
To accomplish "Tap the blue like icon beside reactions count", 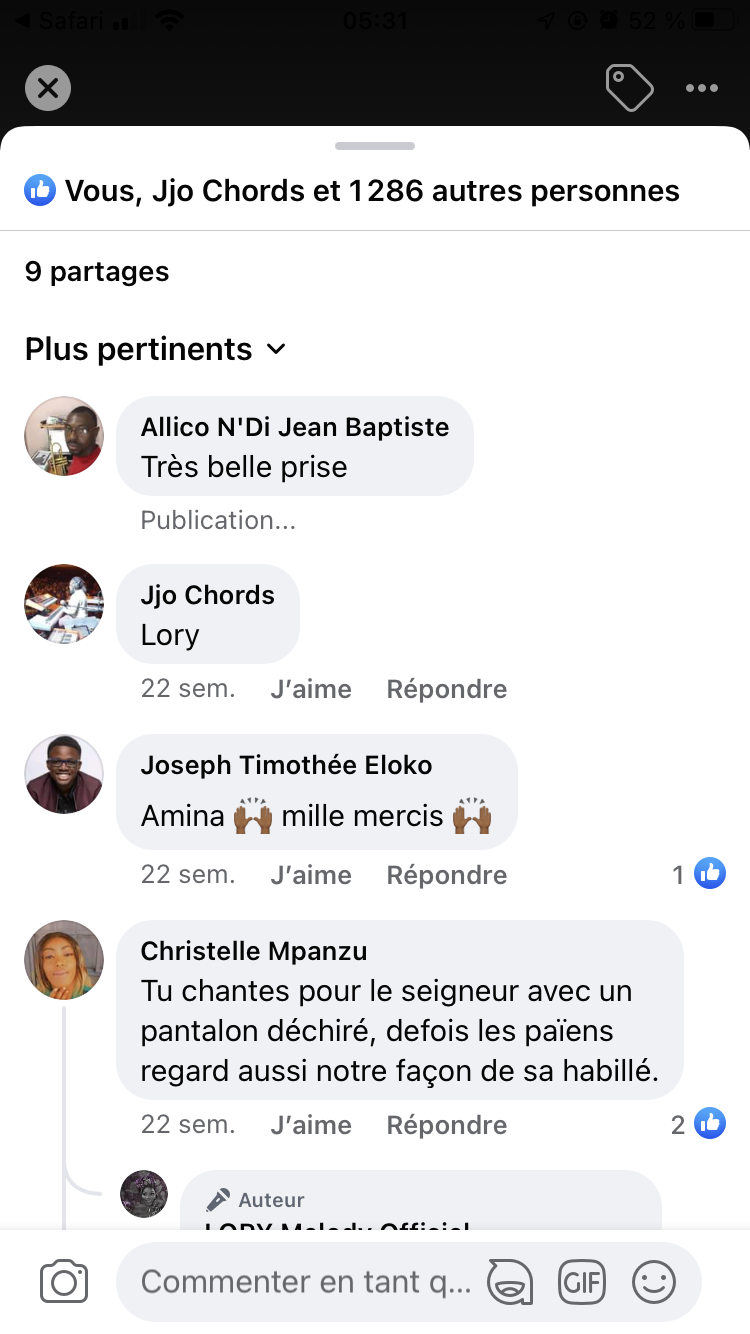I will pos(40,190).
